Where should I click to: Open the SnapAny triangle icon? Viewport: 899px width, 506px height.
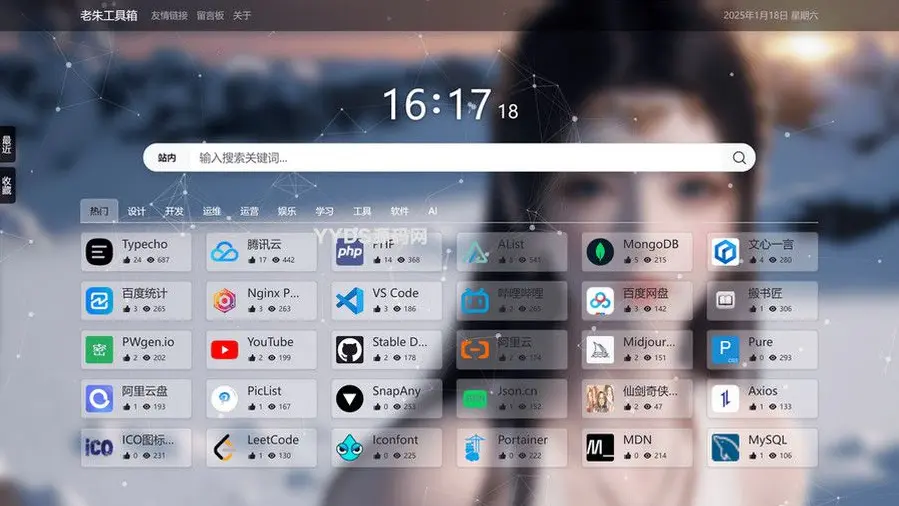[x=350, y=399]
